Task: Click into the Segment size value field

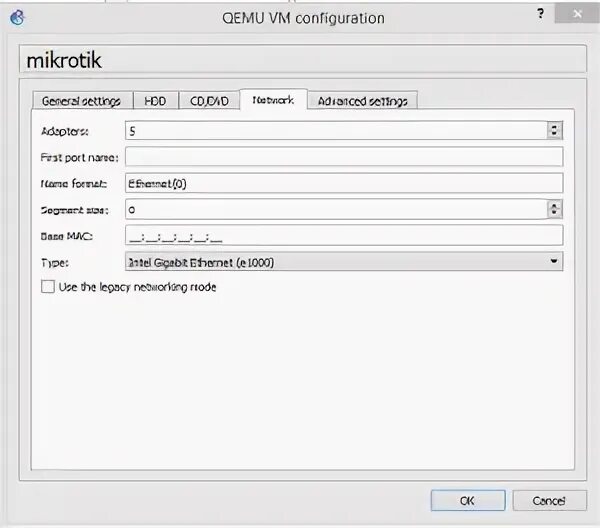Action: click(336, 209)
